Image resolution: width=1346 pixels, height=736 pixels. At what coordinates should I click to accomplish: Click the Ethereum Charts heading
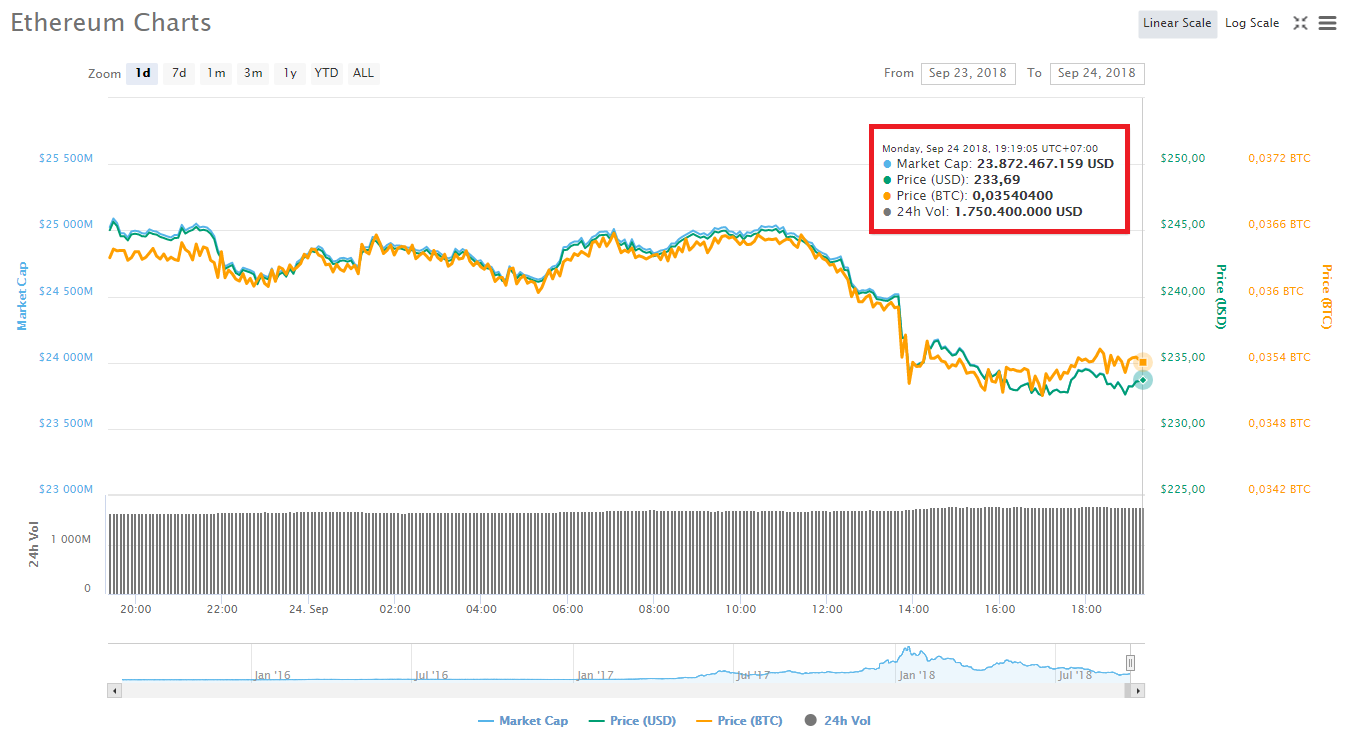(111, 22)
